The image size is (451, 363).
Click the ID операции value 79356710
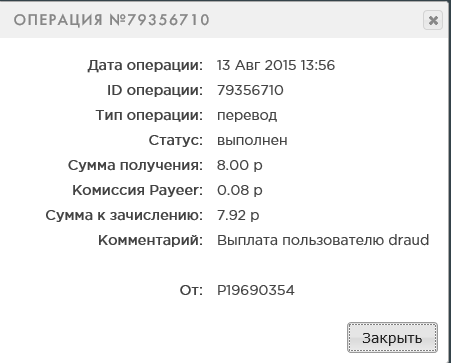[x=250, y=90]
